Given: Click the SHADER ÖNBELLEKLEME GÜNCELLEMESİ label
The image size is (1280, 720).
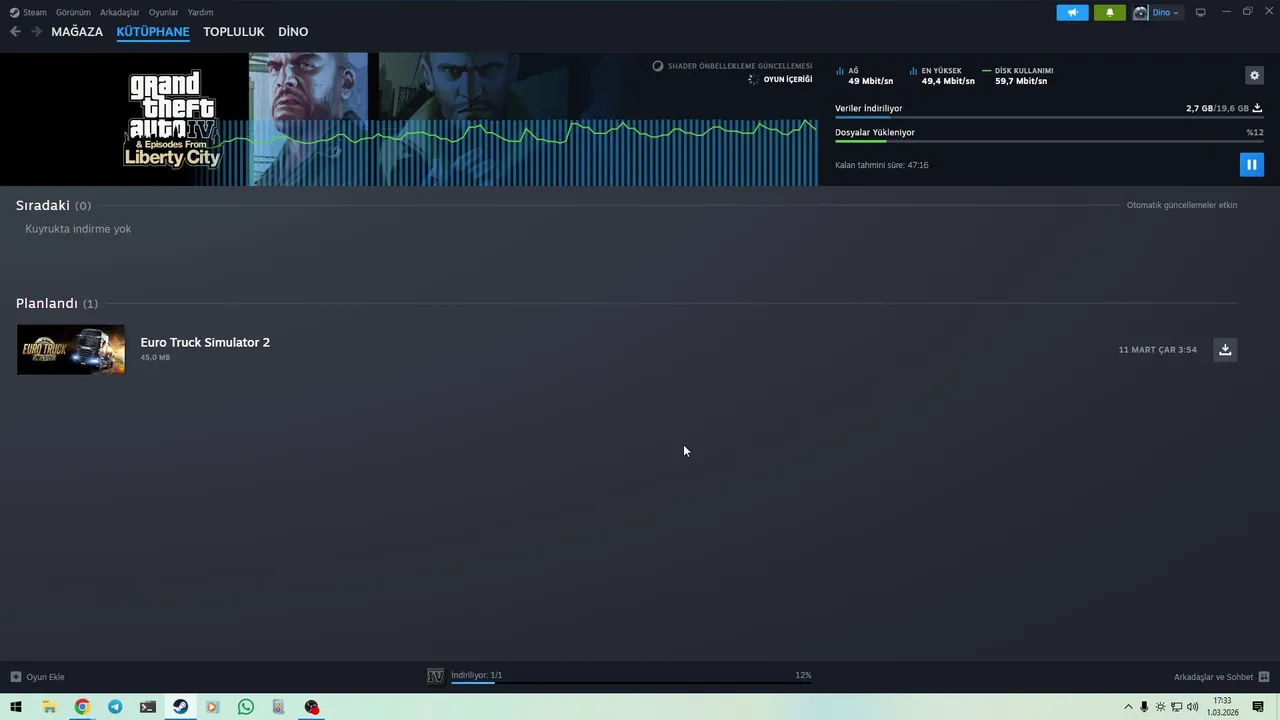Looking at the screenshot, I should (740, 66).
